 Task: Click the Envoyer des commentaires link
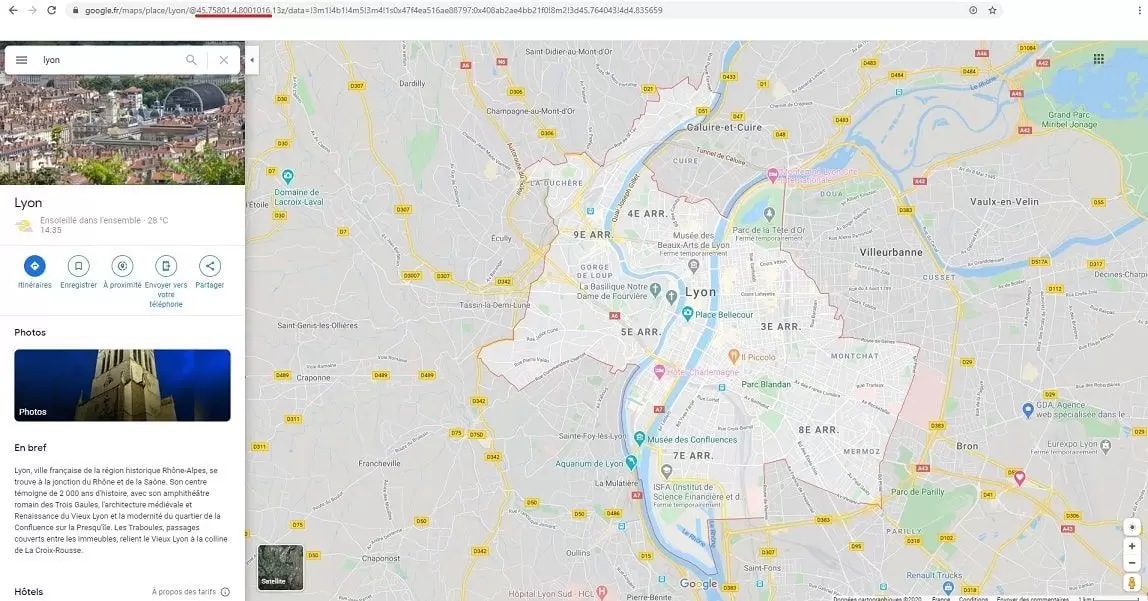click(x=1032, y=598)
